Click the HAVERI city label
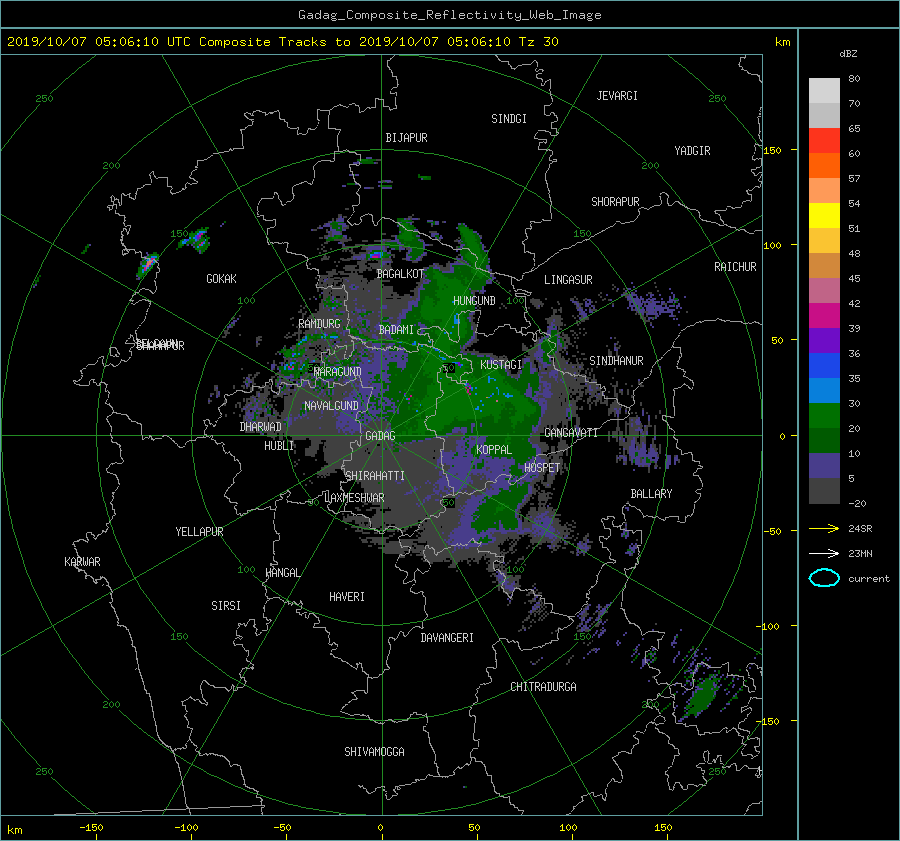Image resolution: width=900 pixels, height=841 pixels. tap(347, 597)
